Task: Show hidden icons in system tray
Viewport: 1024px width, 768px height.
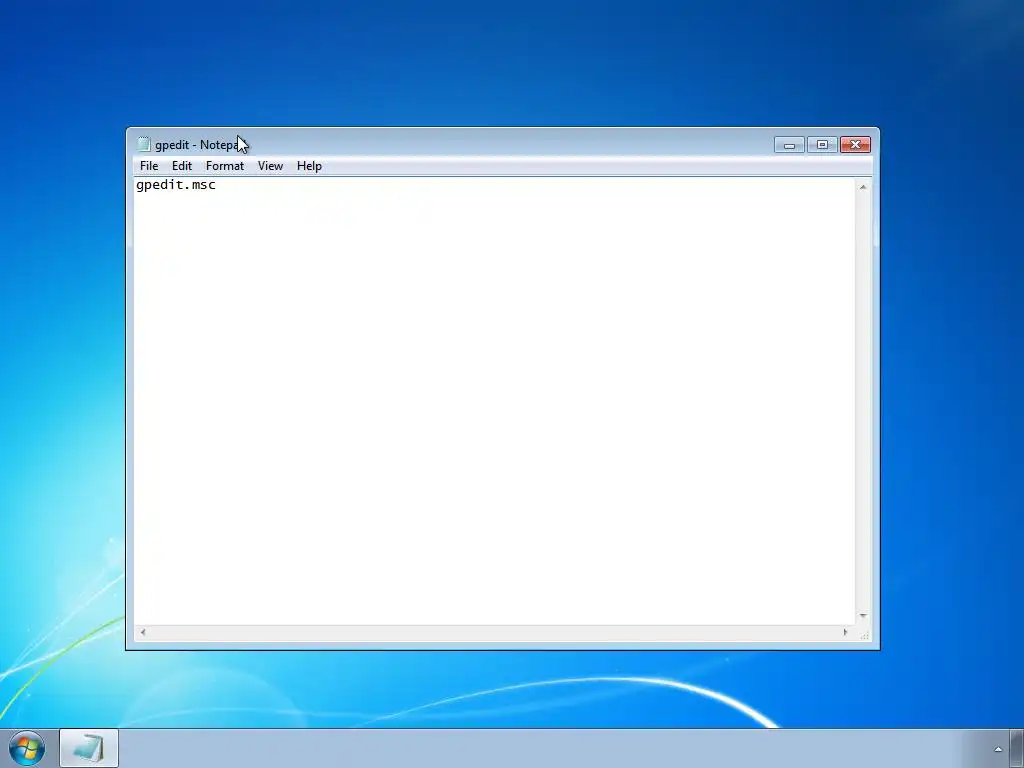Action: pos(997,749)
